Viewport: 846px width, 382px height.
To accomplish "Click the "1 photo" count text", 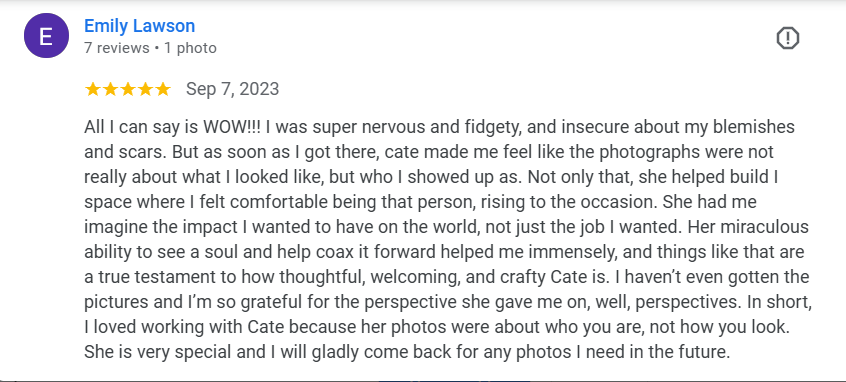I will pyautogui.click(x=190, y=48).
